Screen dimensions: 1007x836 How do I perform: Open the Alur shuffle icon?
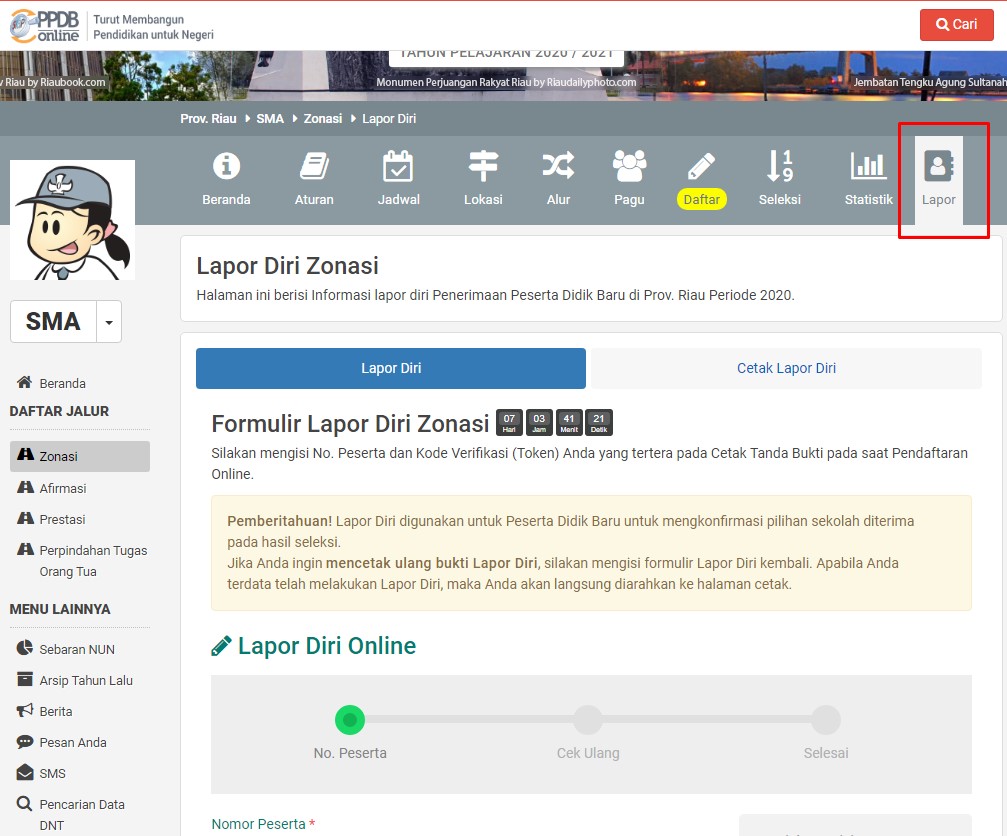pyautogui.click(x=558, y=165)
